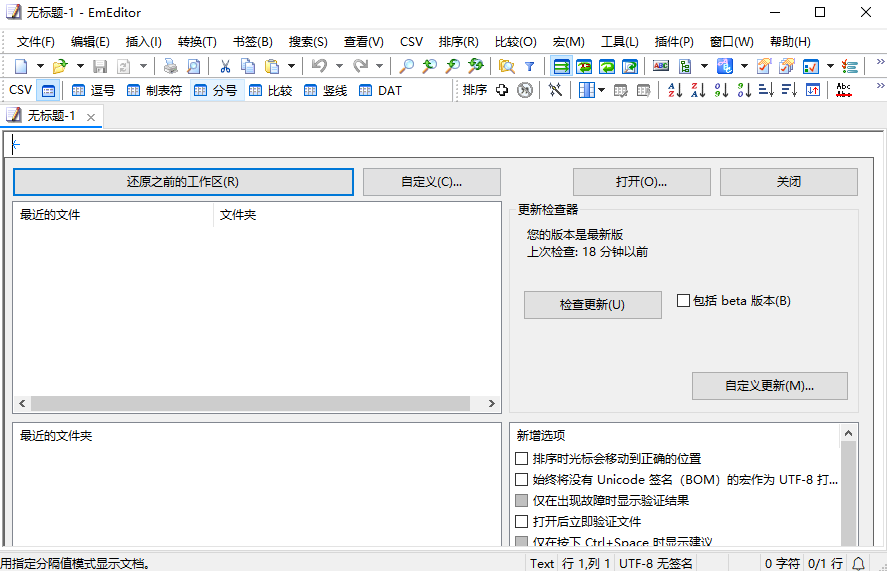Screen dimensions: 887x571
Task: Click the Find in Files icon
Action: pos(506,66)
